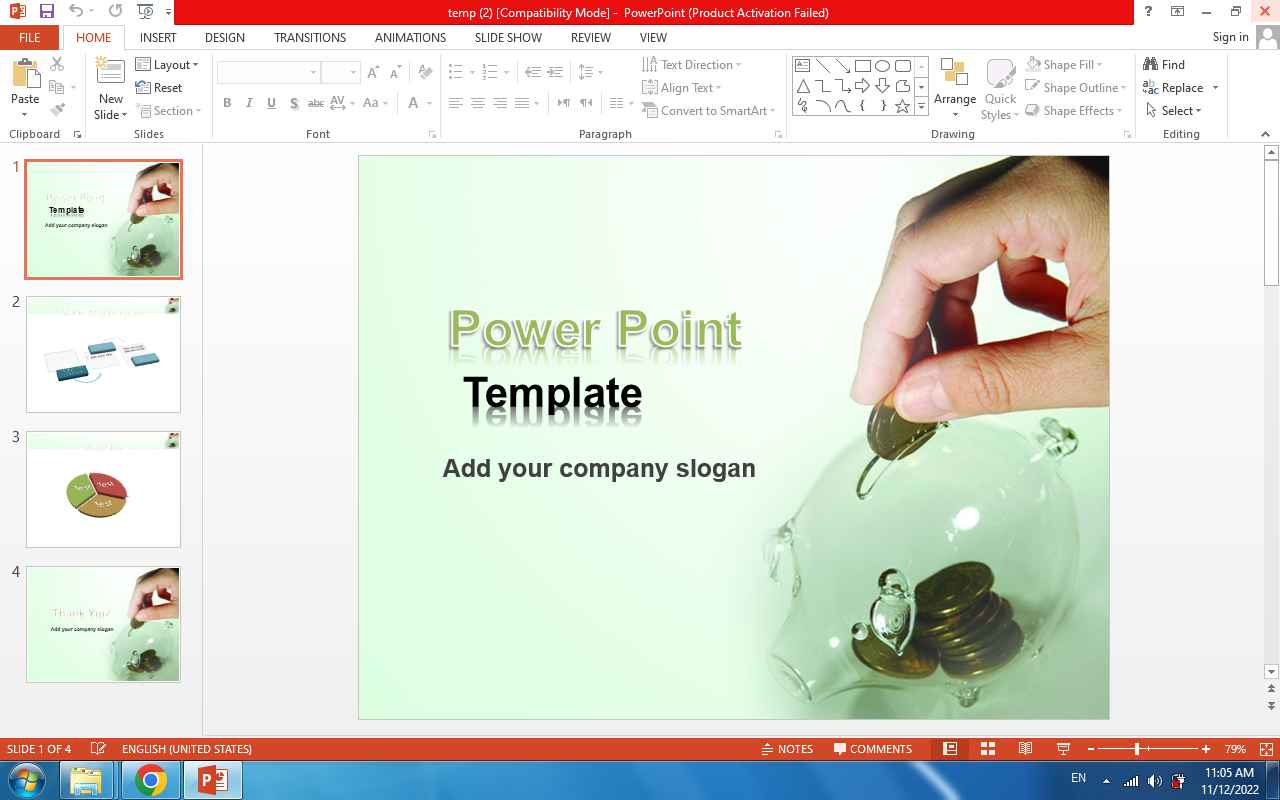Expand the Layout dropdown
This screenshot has height=800, width=1280.
(176, 65)
